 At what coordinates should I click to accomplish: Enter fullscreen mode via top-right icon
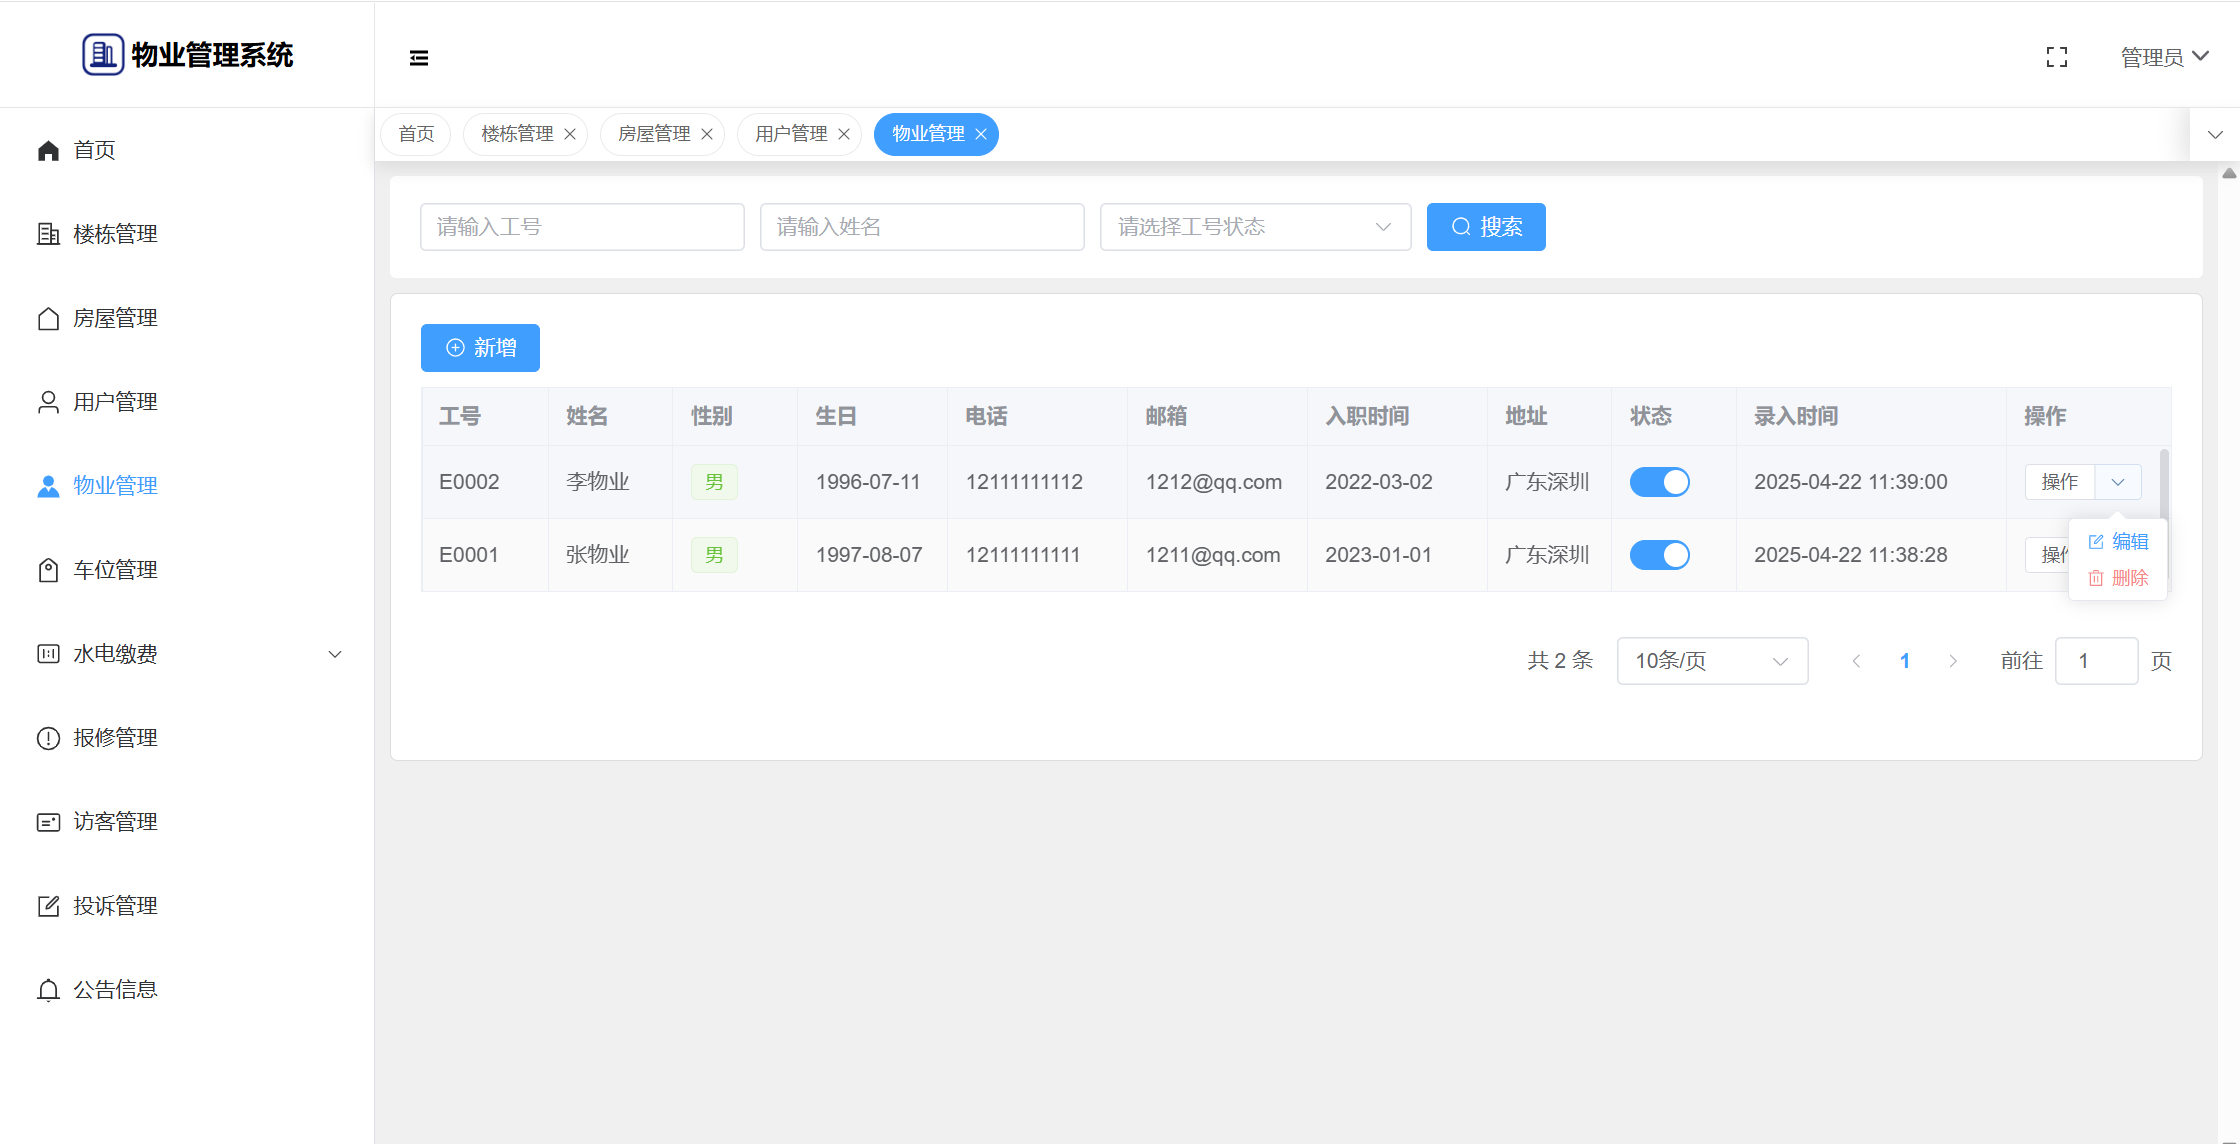point(2057,57)
